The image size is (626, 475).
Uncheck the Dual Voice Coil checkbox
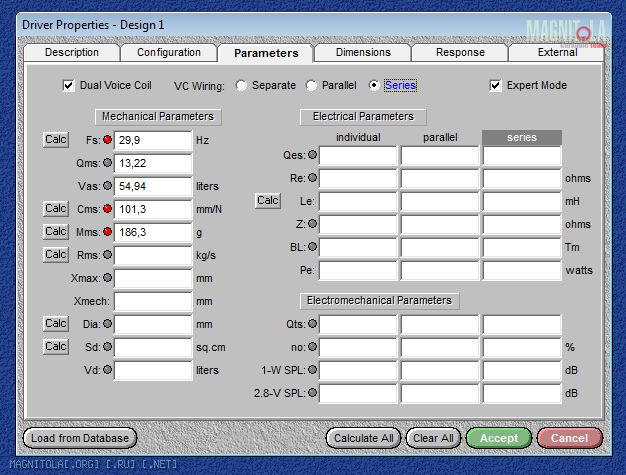pyautogui.click(x=69, y=86)
